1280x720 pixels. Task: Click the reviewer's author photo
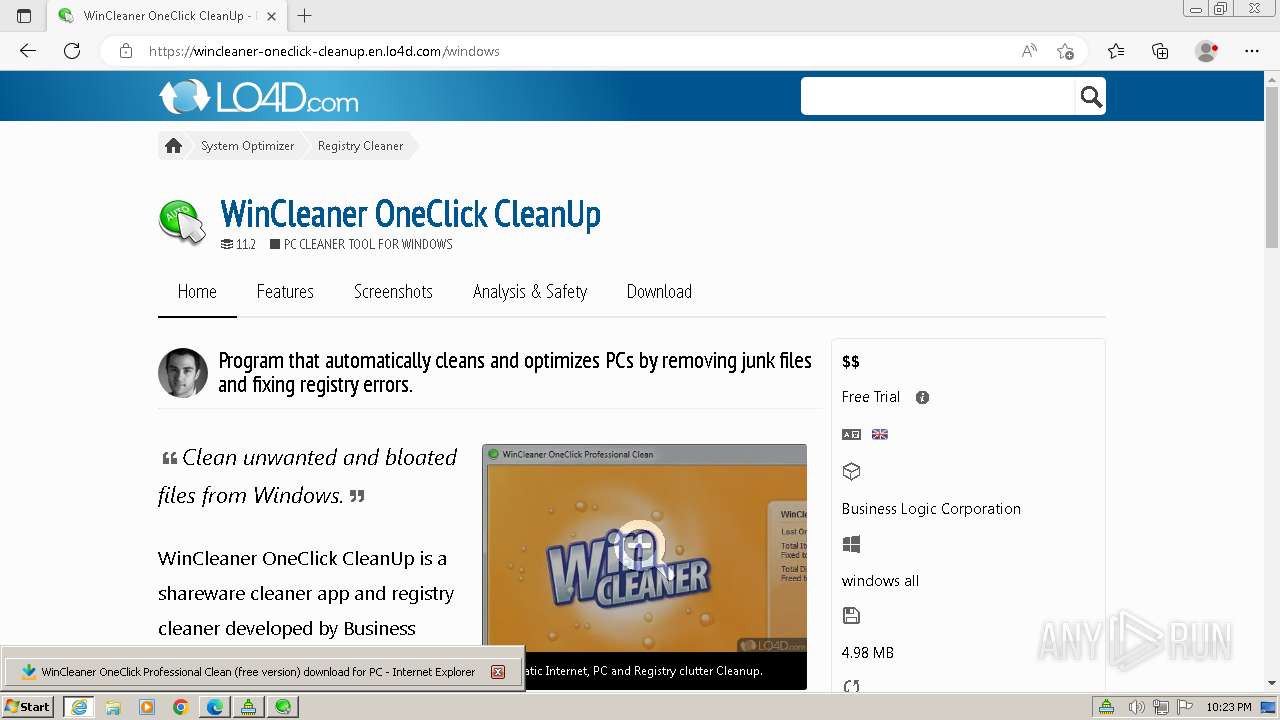[183, 373]
